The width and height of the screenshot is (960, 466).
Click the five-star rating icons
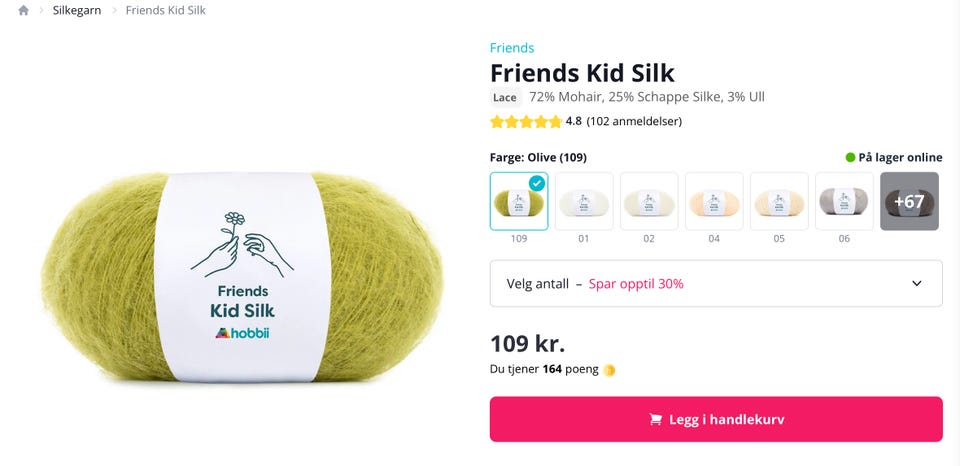coord(526,121)
